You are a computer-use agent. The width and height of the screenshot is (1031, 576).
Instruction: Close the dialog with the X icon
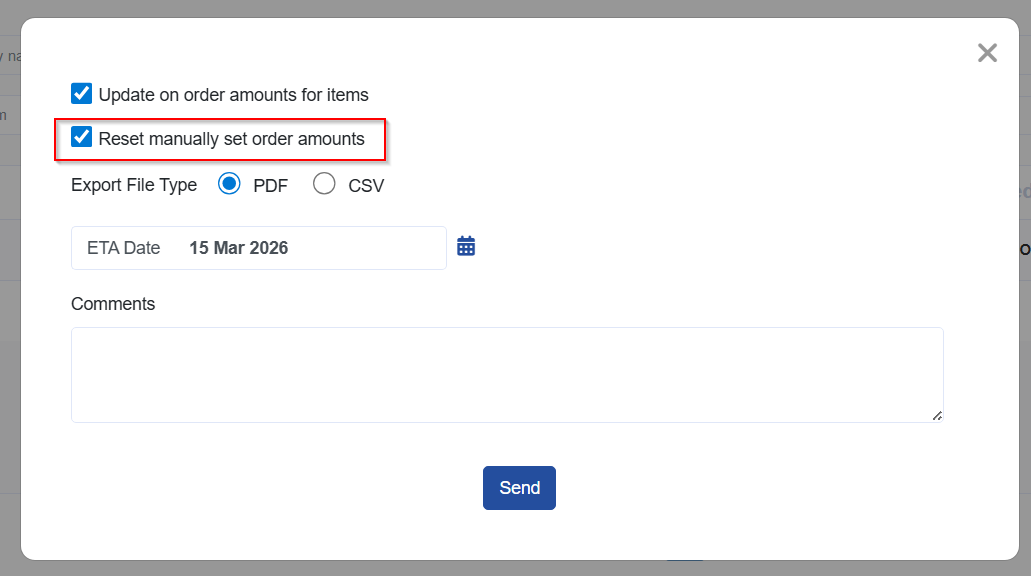point(987,53)
